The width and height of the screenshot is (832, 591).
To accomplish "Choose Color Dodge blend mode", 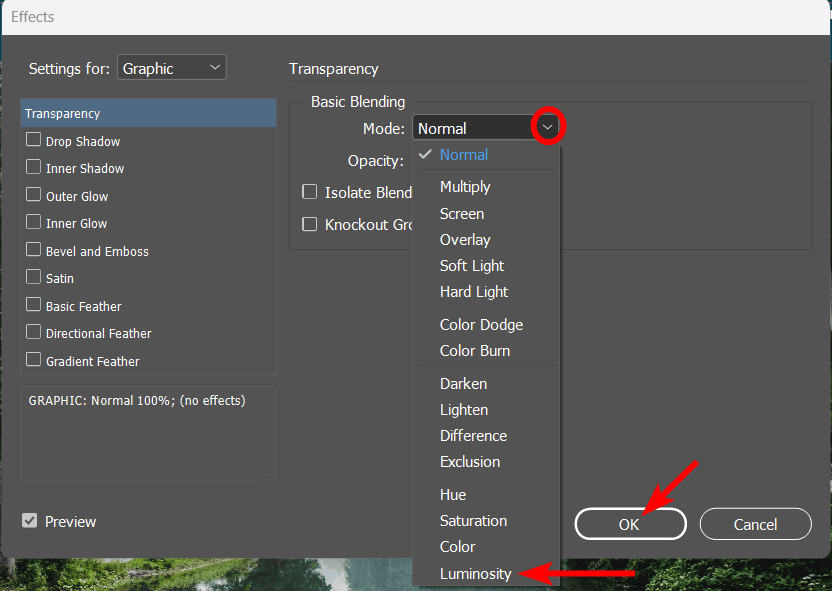I will (x=481, y=324).
